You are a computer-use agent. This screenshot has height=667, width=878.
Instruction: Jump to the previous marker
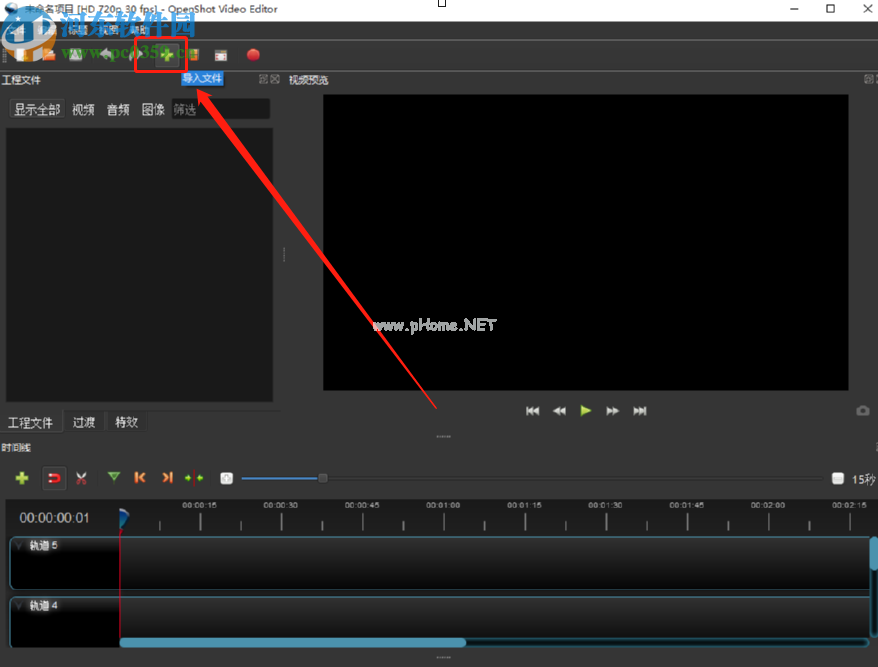tap(140, 478)
